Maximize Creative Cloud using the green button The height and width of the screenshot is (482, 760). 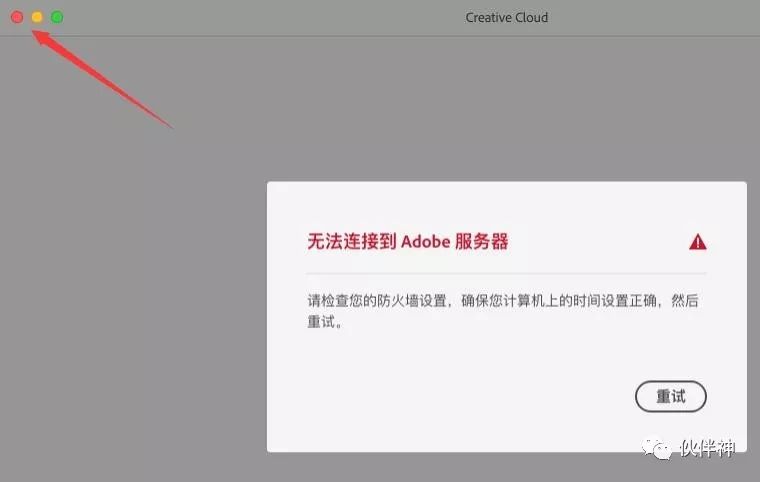click(57, 17)
